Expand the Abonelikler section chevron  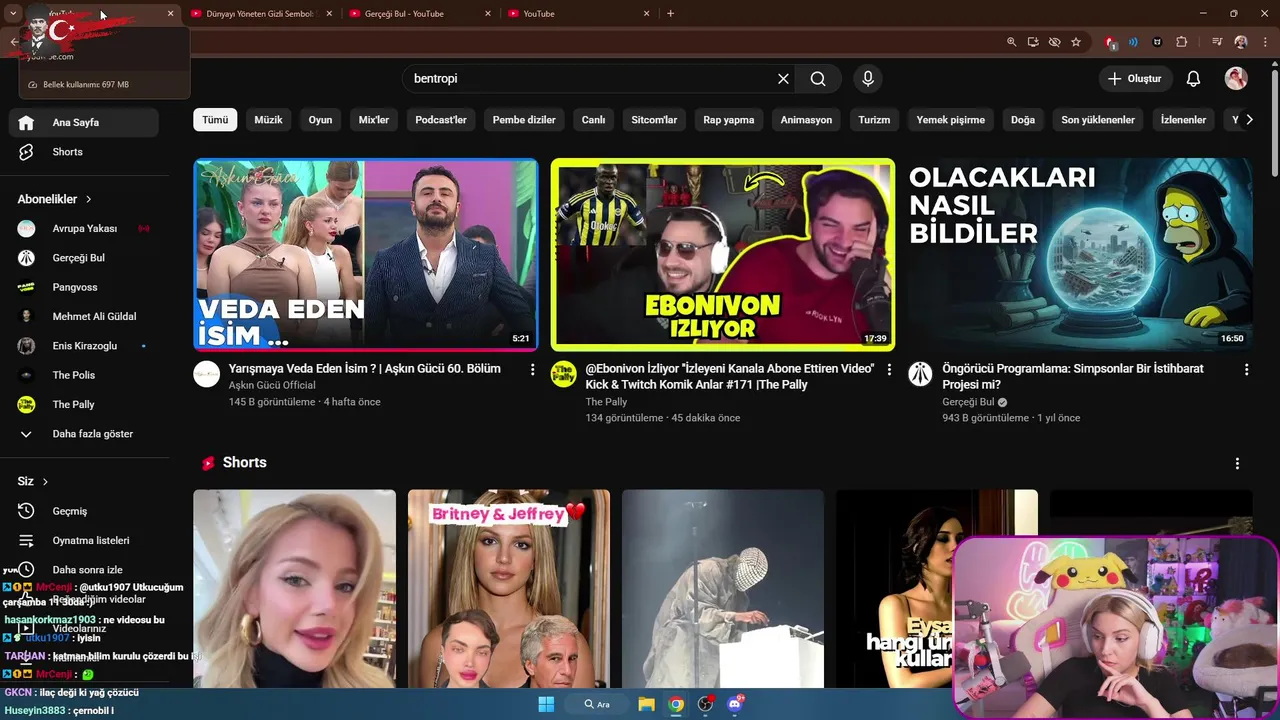(x=89, y=199)
